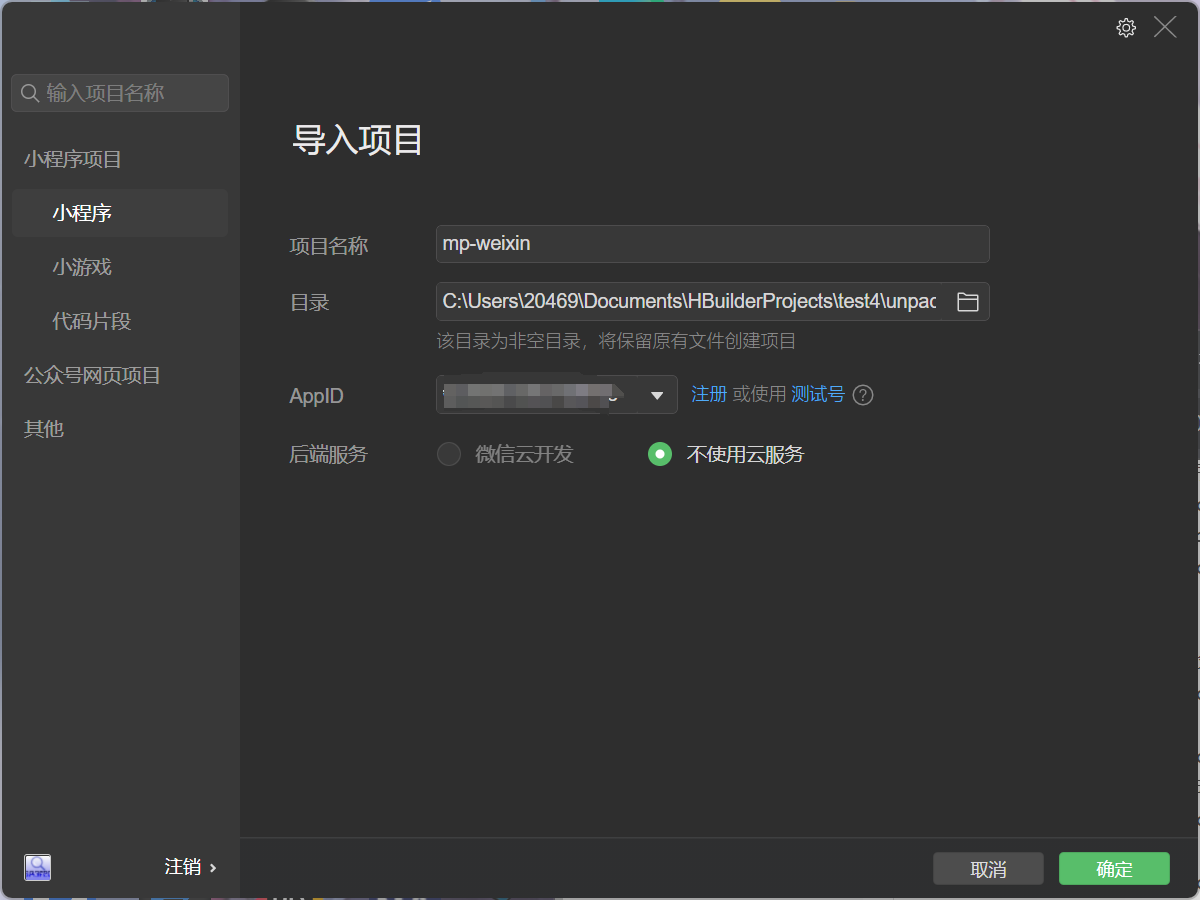Screen dimensions: 1200x900
Task: Open the 注销 logout chevron
Action: [x=213, y=867]
